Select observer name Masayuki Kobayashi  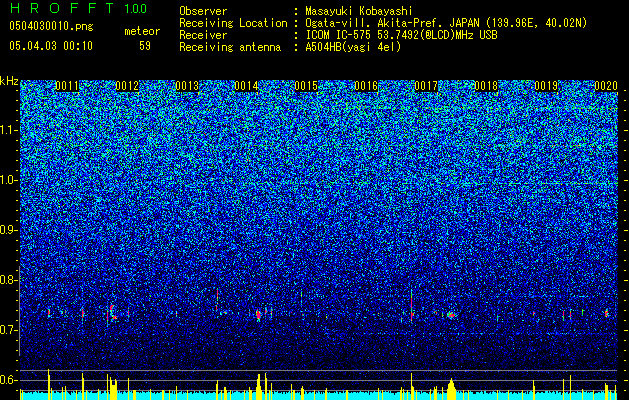[359, 11]
